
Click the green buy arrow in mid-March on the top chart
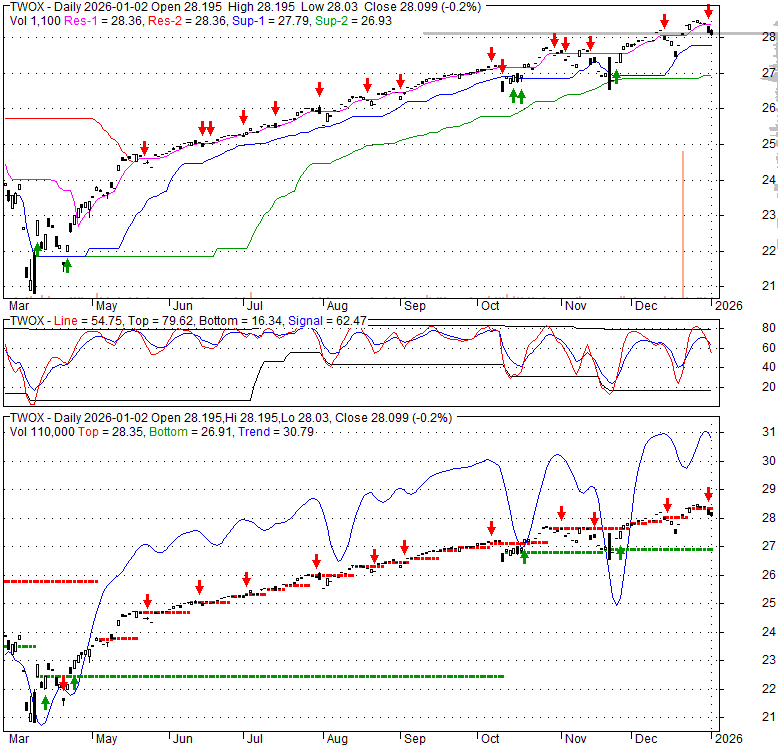click(x=37, y=249)
